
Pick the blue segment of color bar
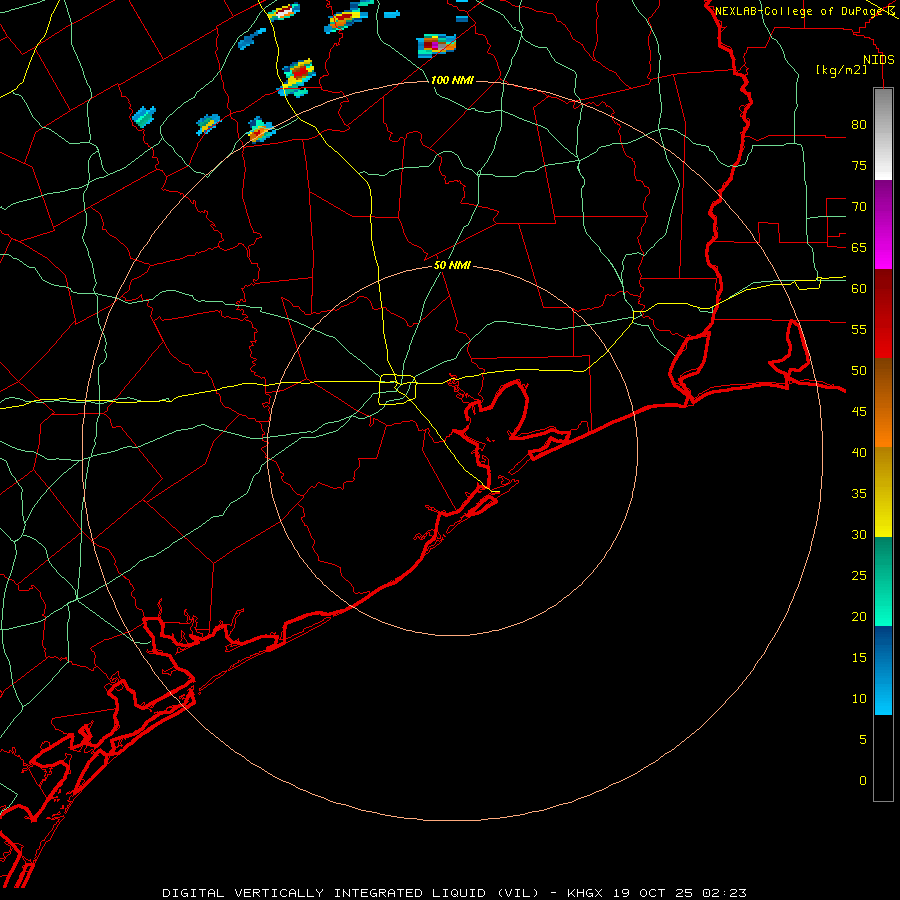(x=883, y=670)
